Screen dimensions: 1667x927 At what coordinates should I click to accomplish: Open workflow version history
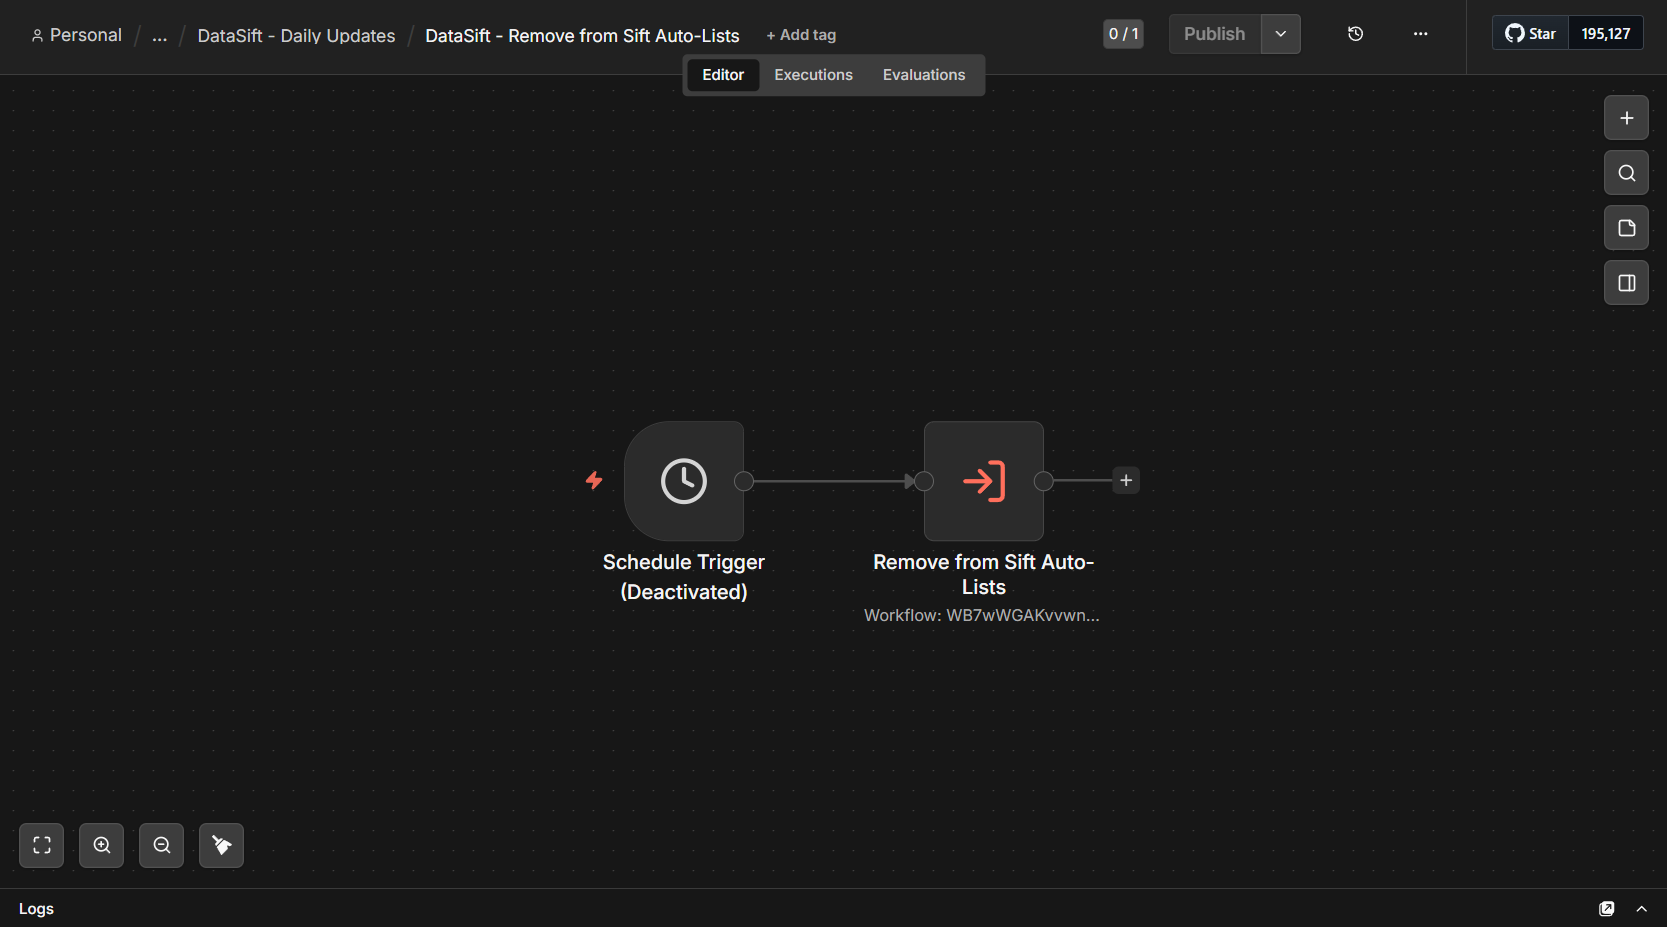(x=1355, y=34)
